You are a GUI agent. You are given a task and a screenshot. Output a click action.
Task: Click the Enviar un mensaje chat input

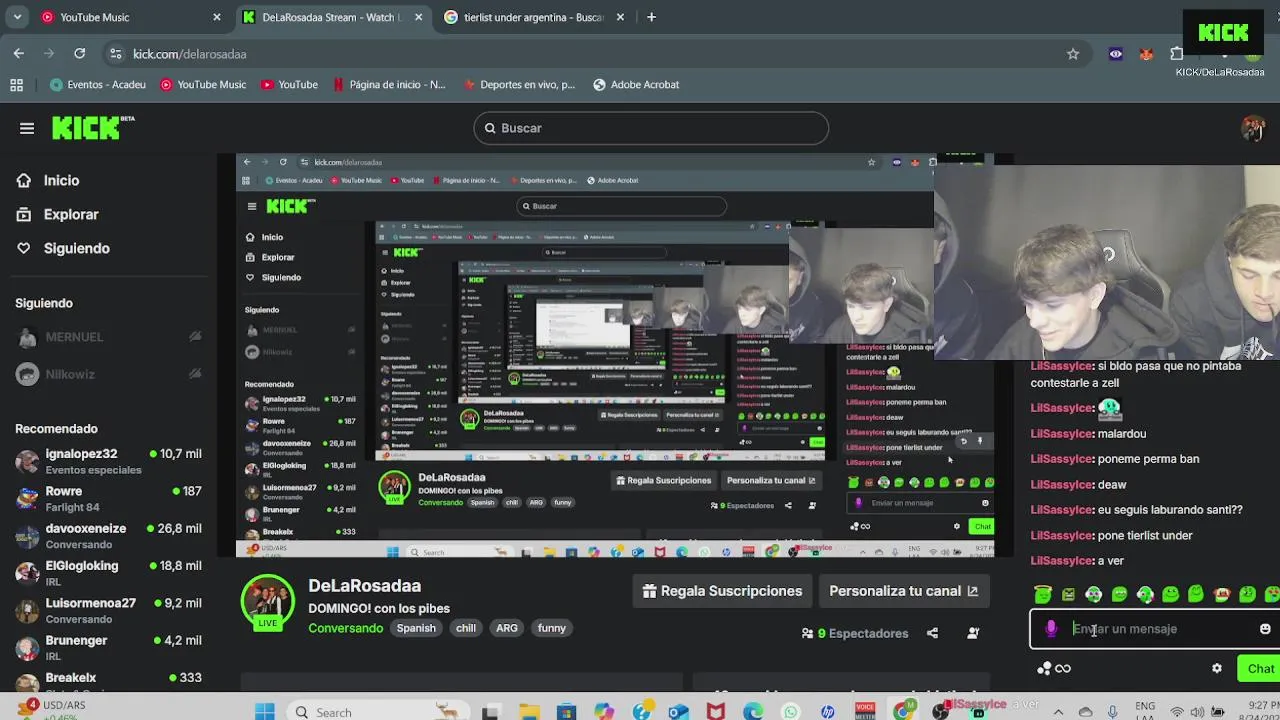point(1156,629)
